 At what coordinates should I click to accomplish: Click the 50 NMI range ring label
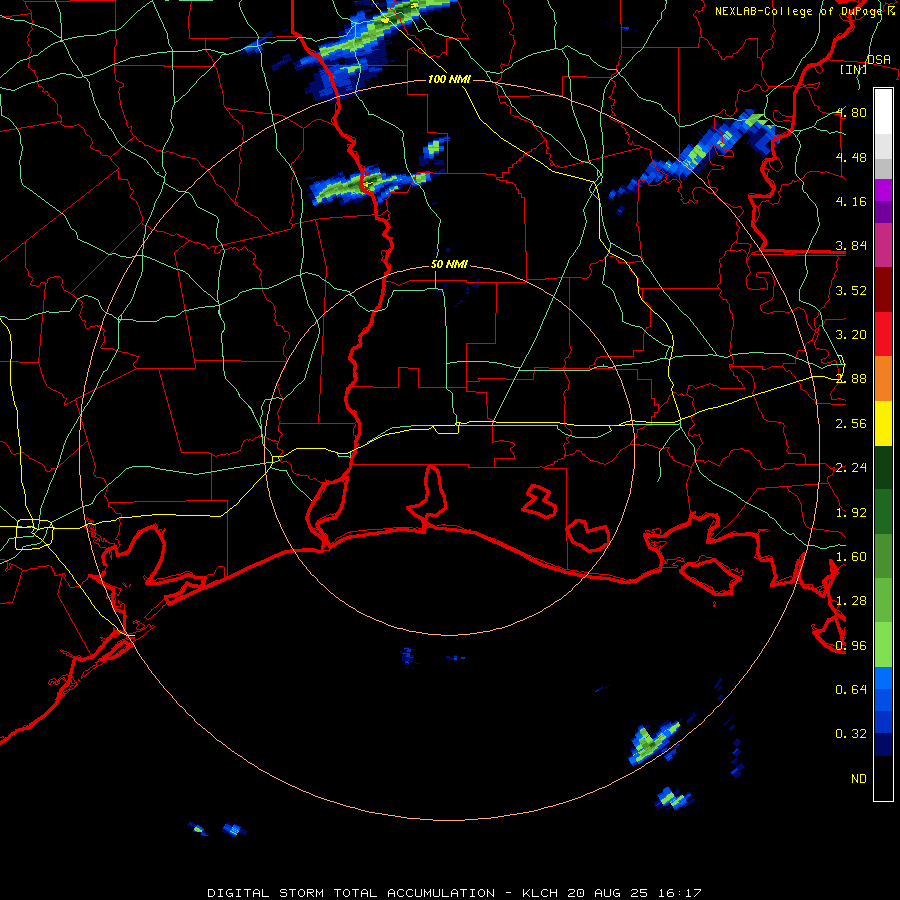pyautogui.click(x=449, y=265)
